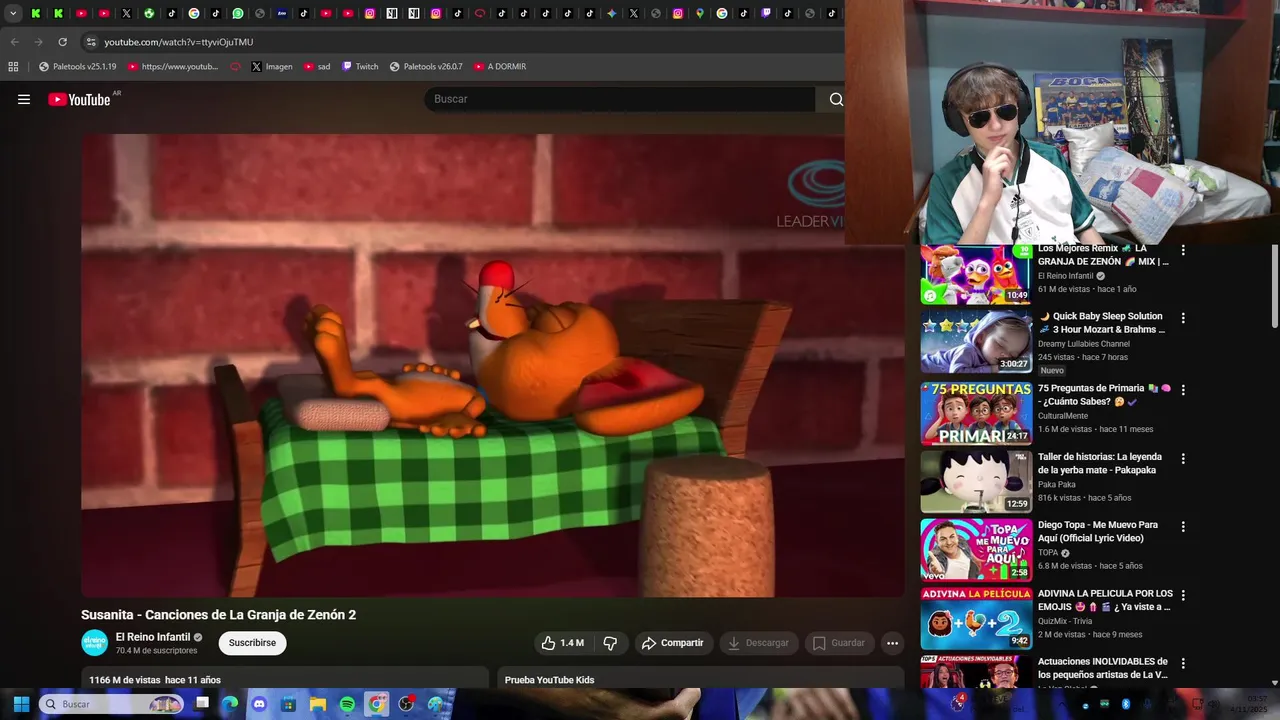Open Spotify from the taskbar
1280x720 pixels.
click(347, 704)
